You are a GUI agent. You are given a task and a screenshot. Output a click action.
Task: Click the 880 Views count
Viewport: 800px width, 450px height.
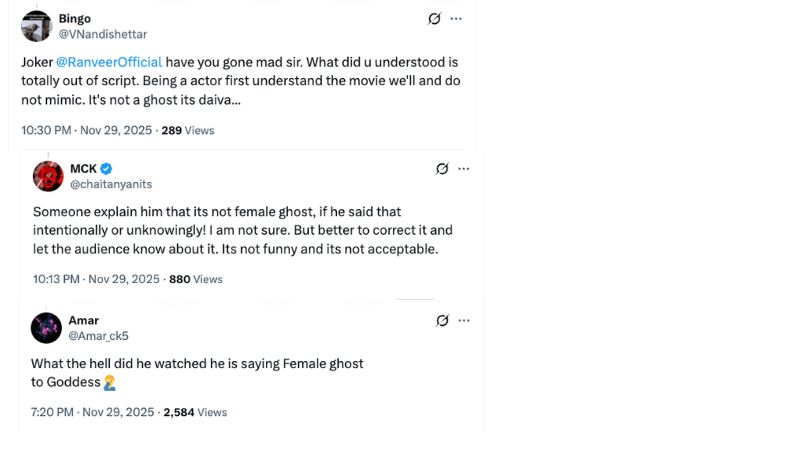click(x=195, y=279)
